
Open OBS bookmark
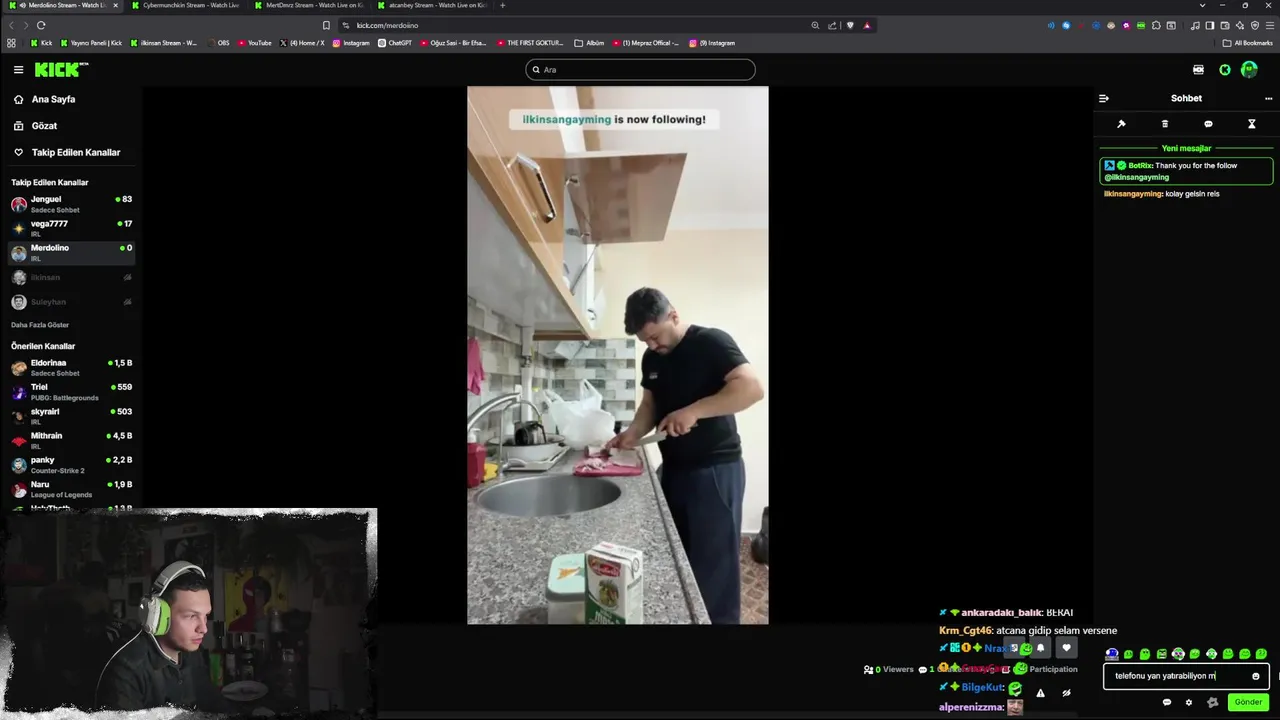(217, 43)
